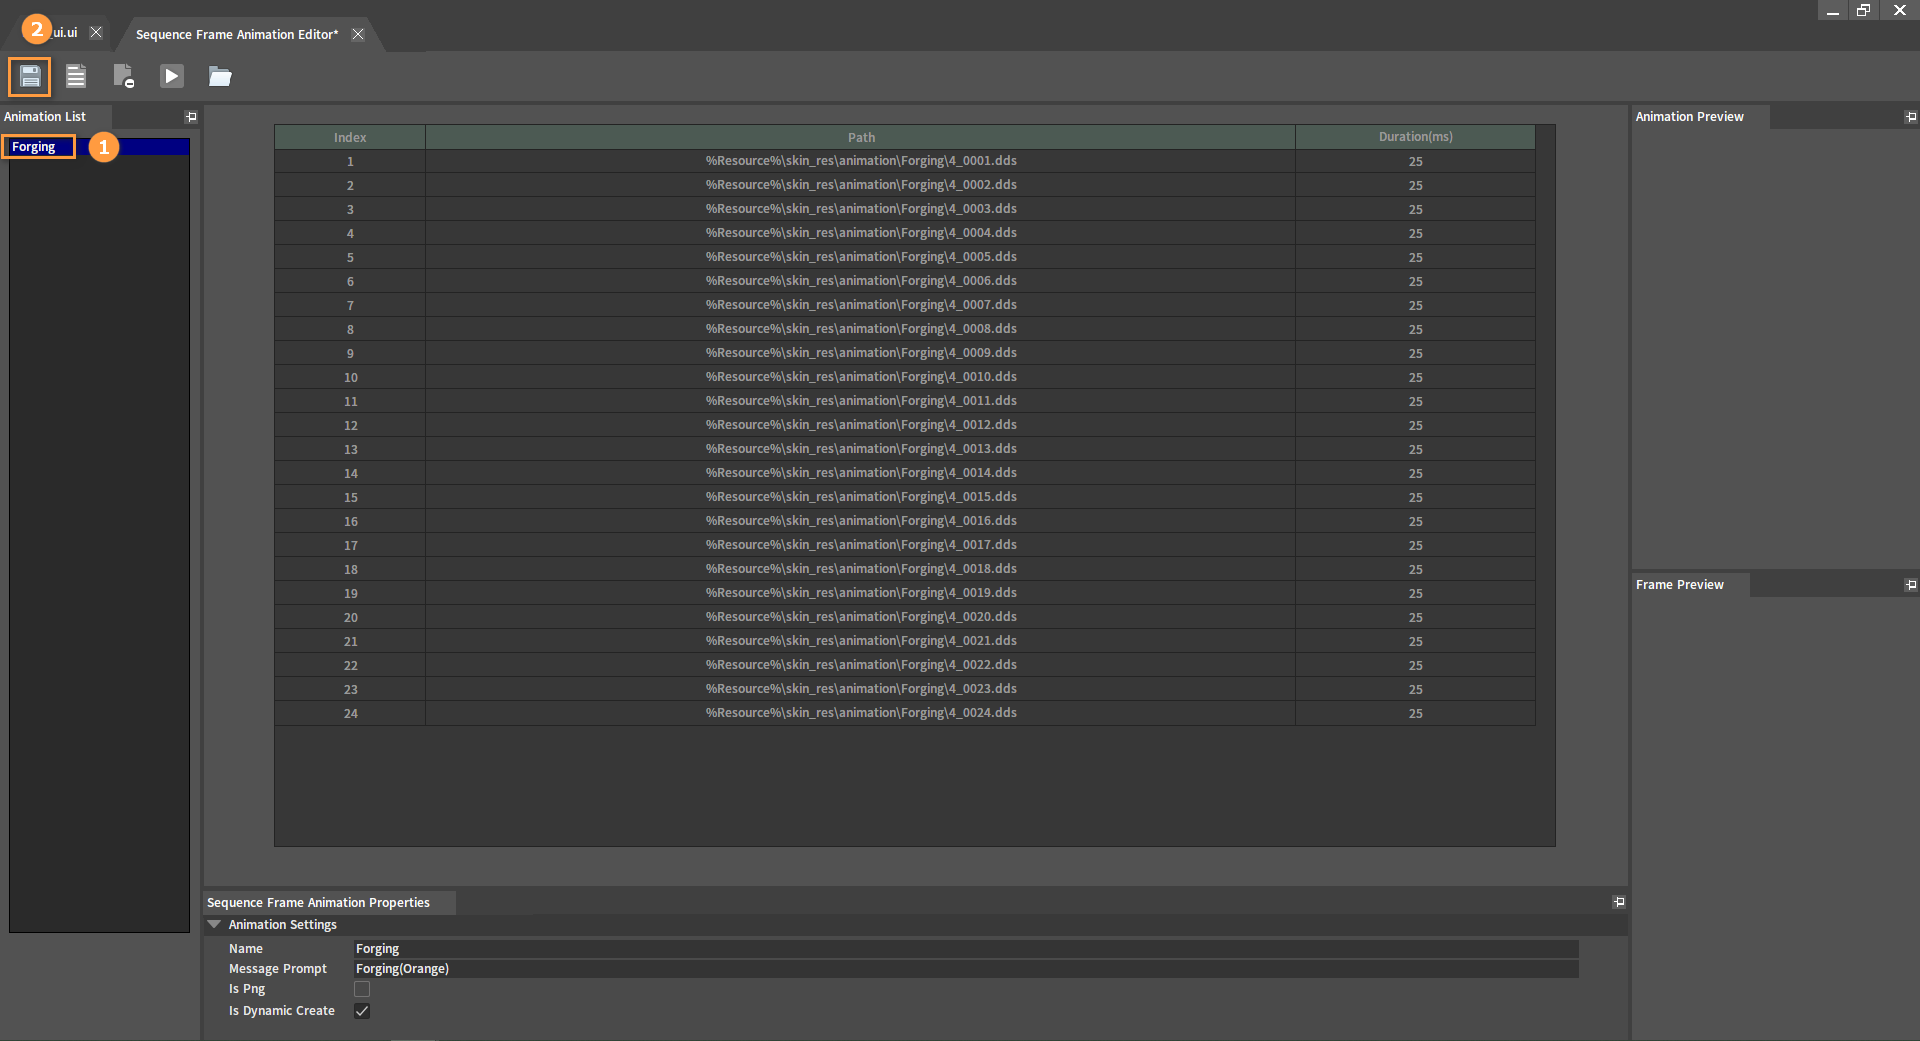Click the Duration(ms) column header
The width and height of the screenshot is (1920, 1041).
[1415, 137]
